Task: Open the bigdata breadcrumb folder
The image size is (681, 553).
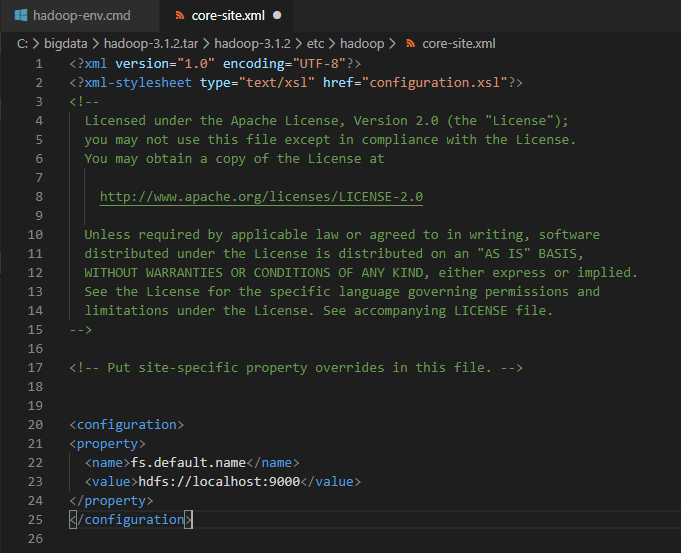Action: (x=66, y=43)
